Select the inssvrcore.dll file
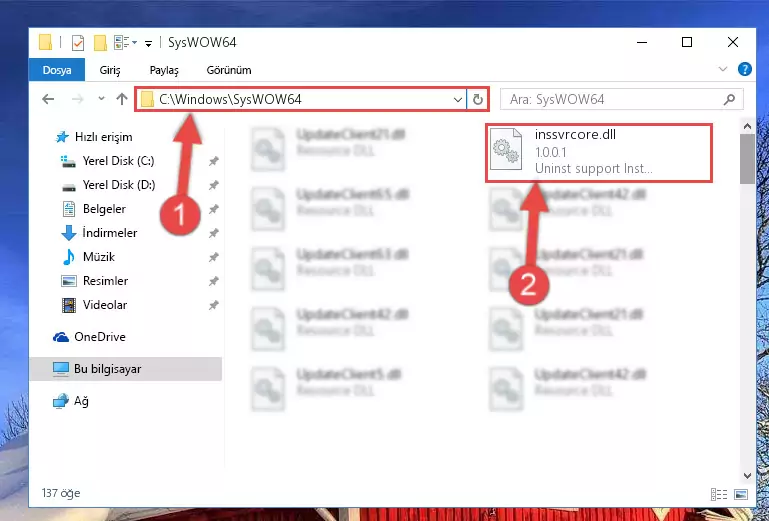Screen dimensions: 769x521 click(x=599, y=153)
